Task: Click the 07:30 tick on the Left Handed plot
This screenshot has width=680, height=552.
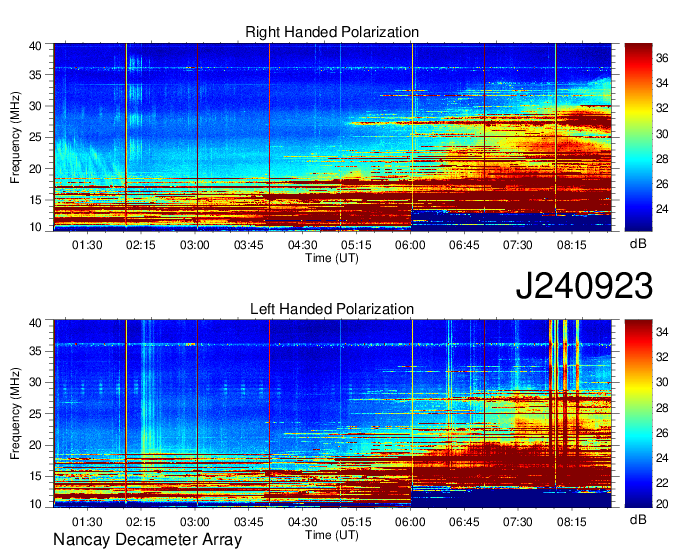Action: [517, 521]
